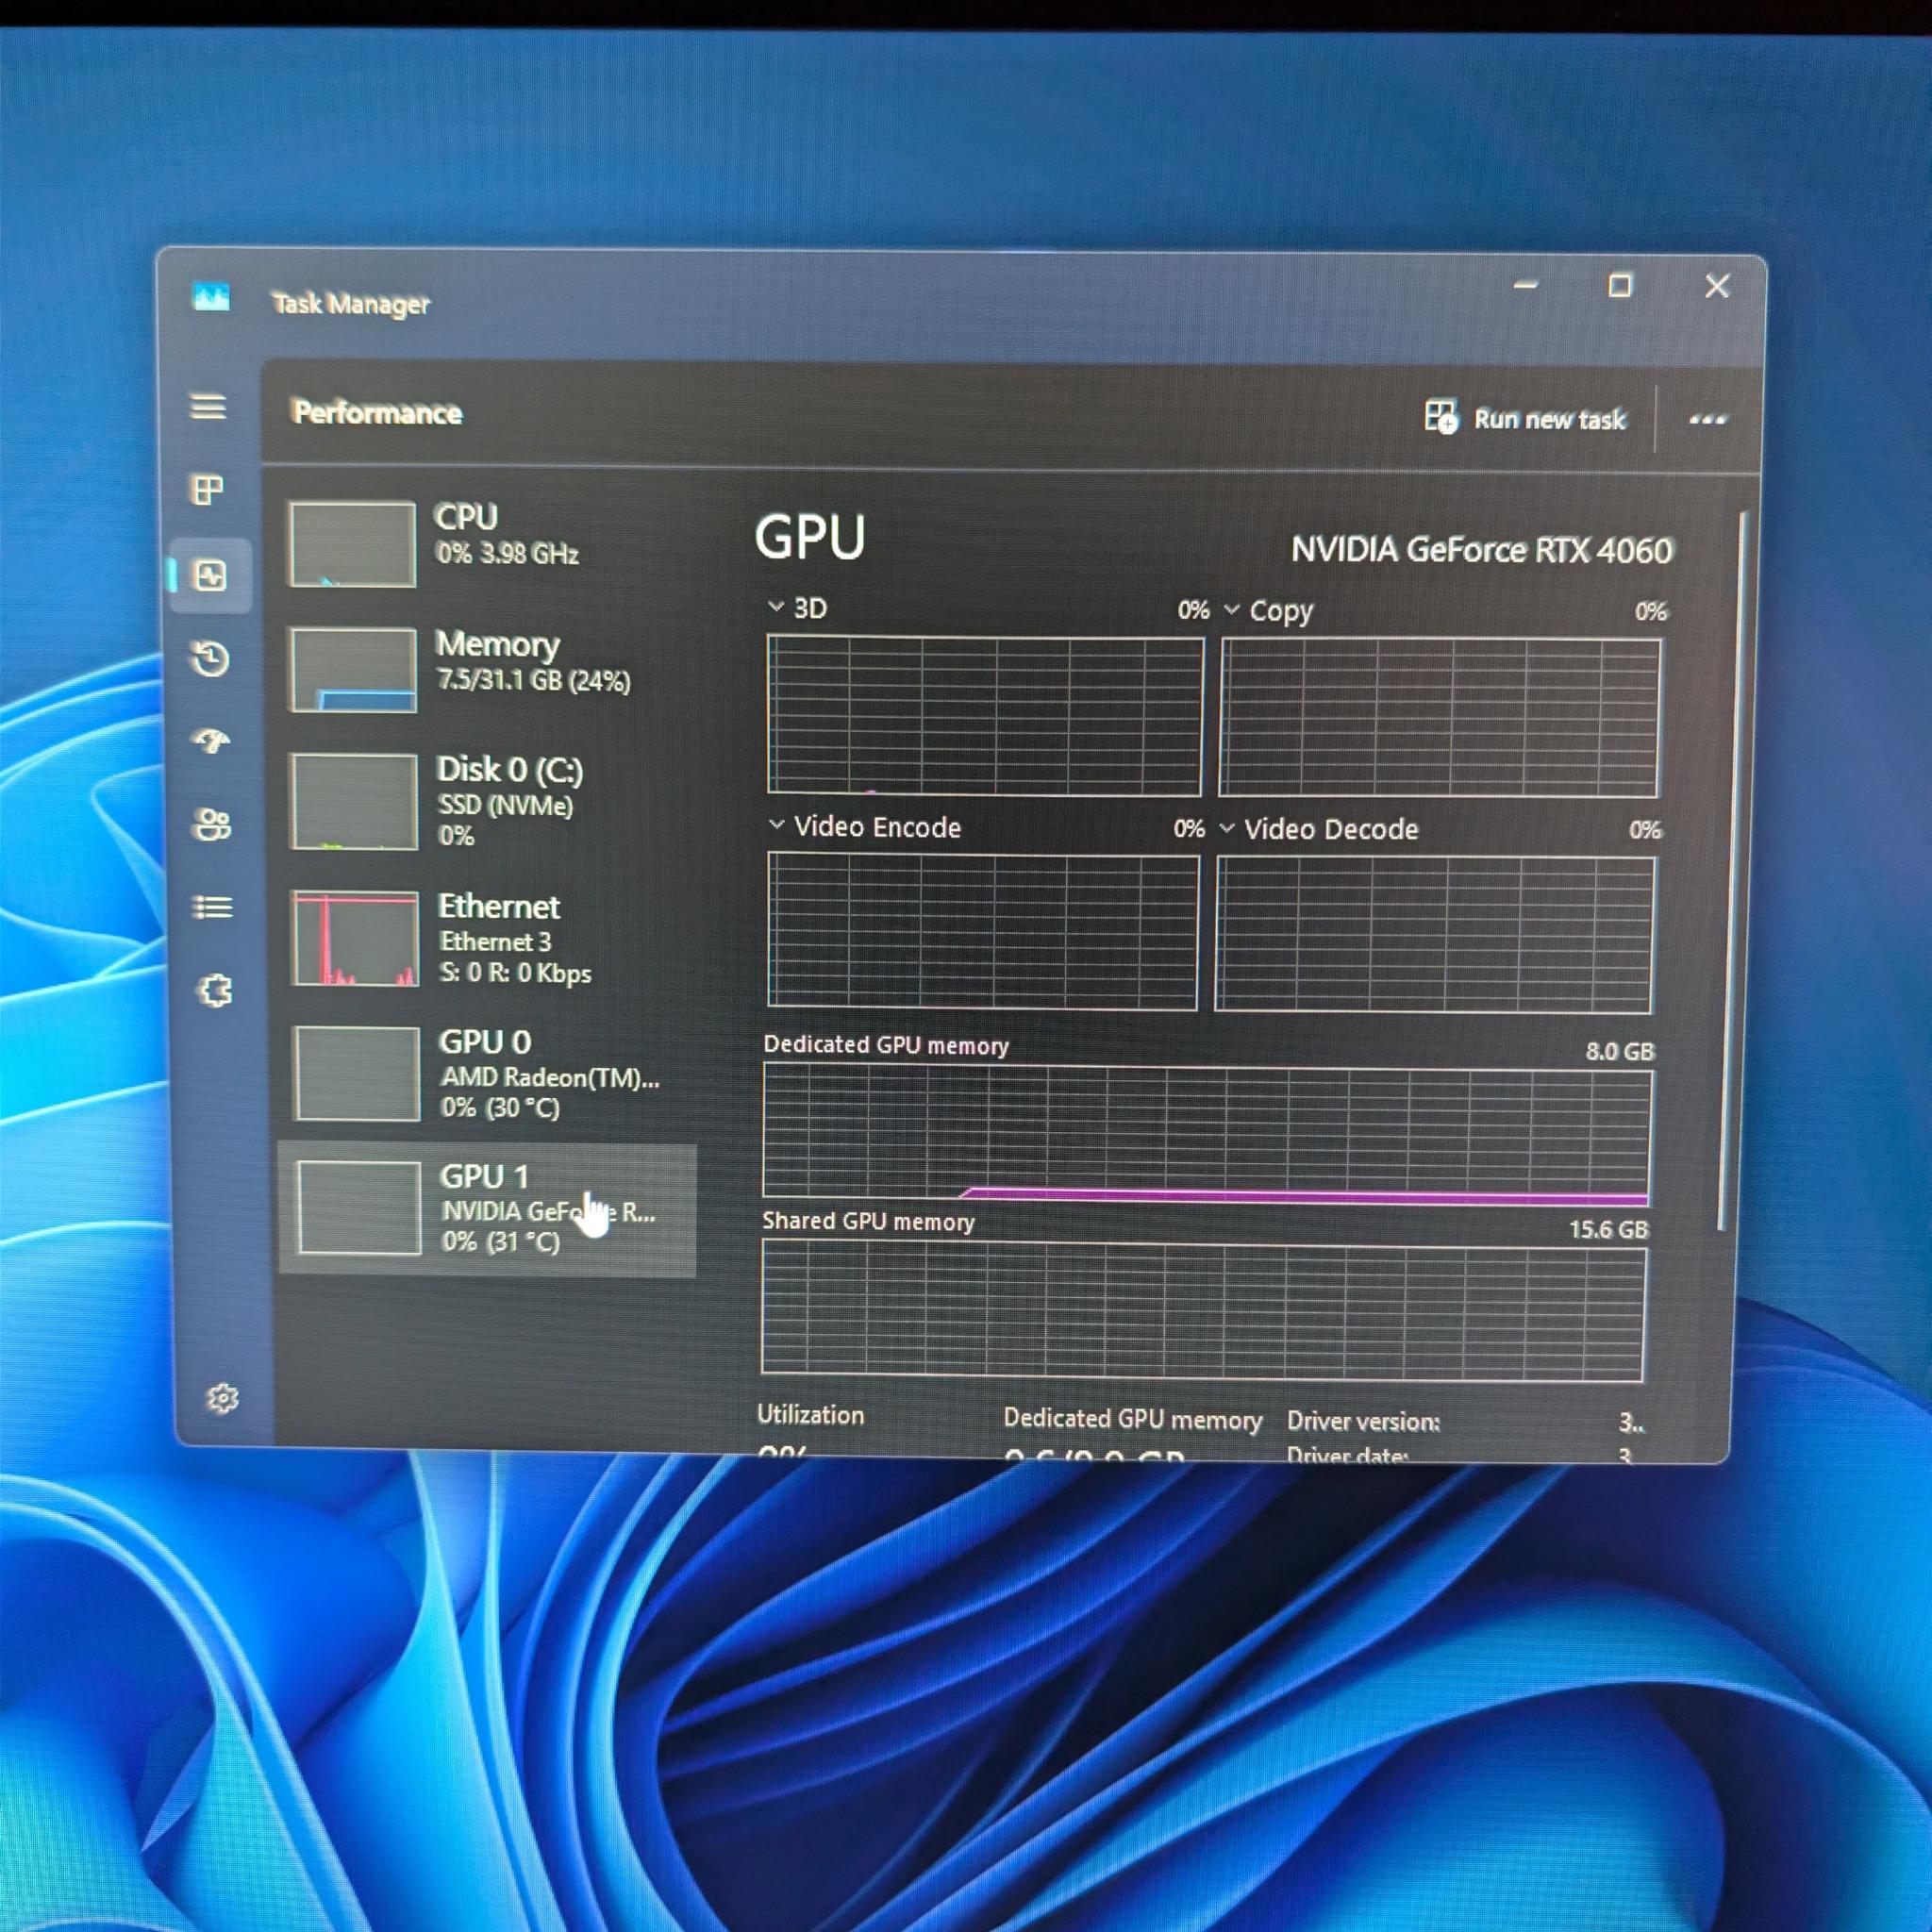1932x1932 pixels.
Task: Maximize the Task Manager window
Action: [1620, 286]
